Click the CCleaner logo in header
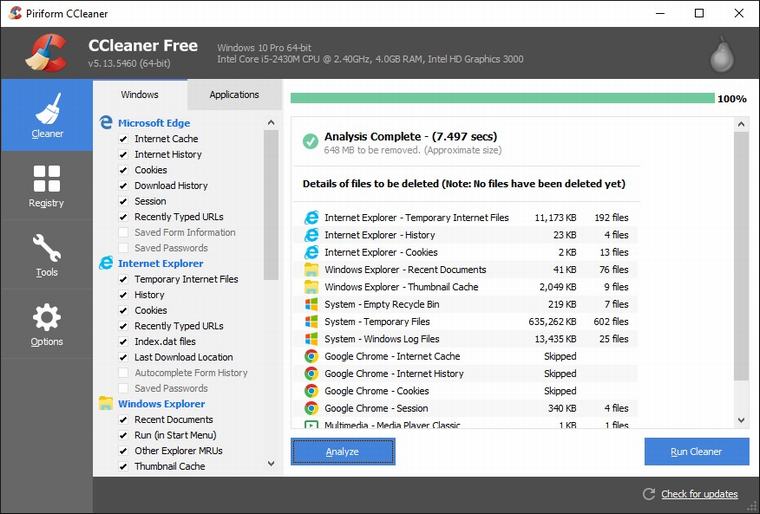Viewport: 760px width, 514px height. (x=46, y=53)
